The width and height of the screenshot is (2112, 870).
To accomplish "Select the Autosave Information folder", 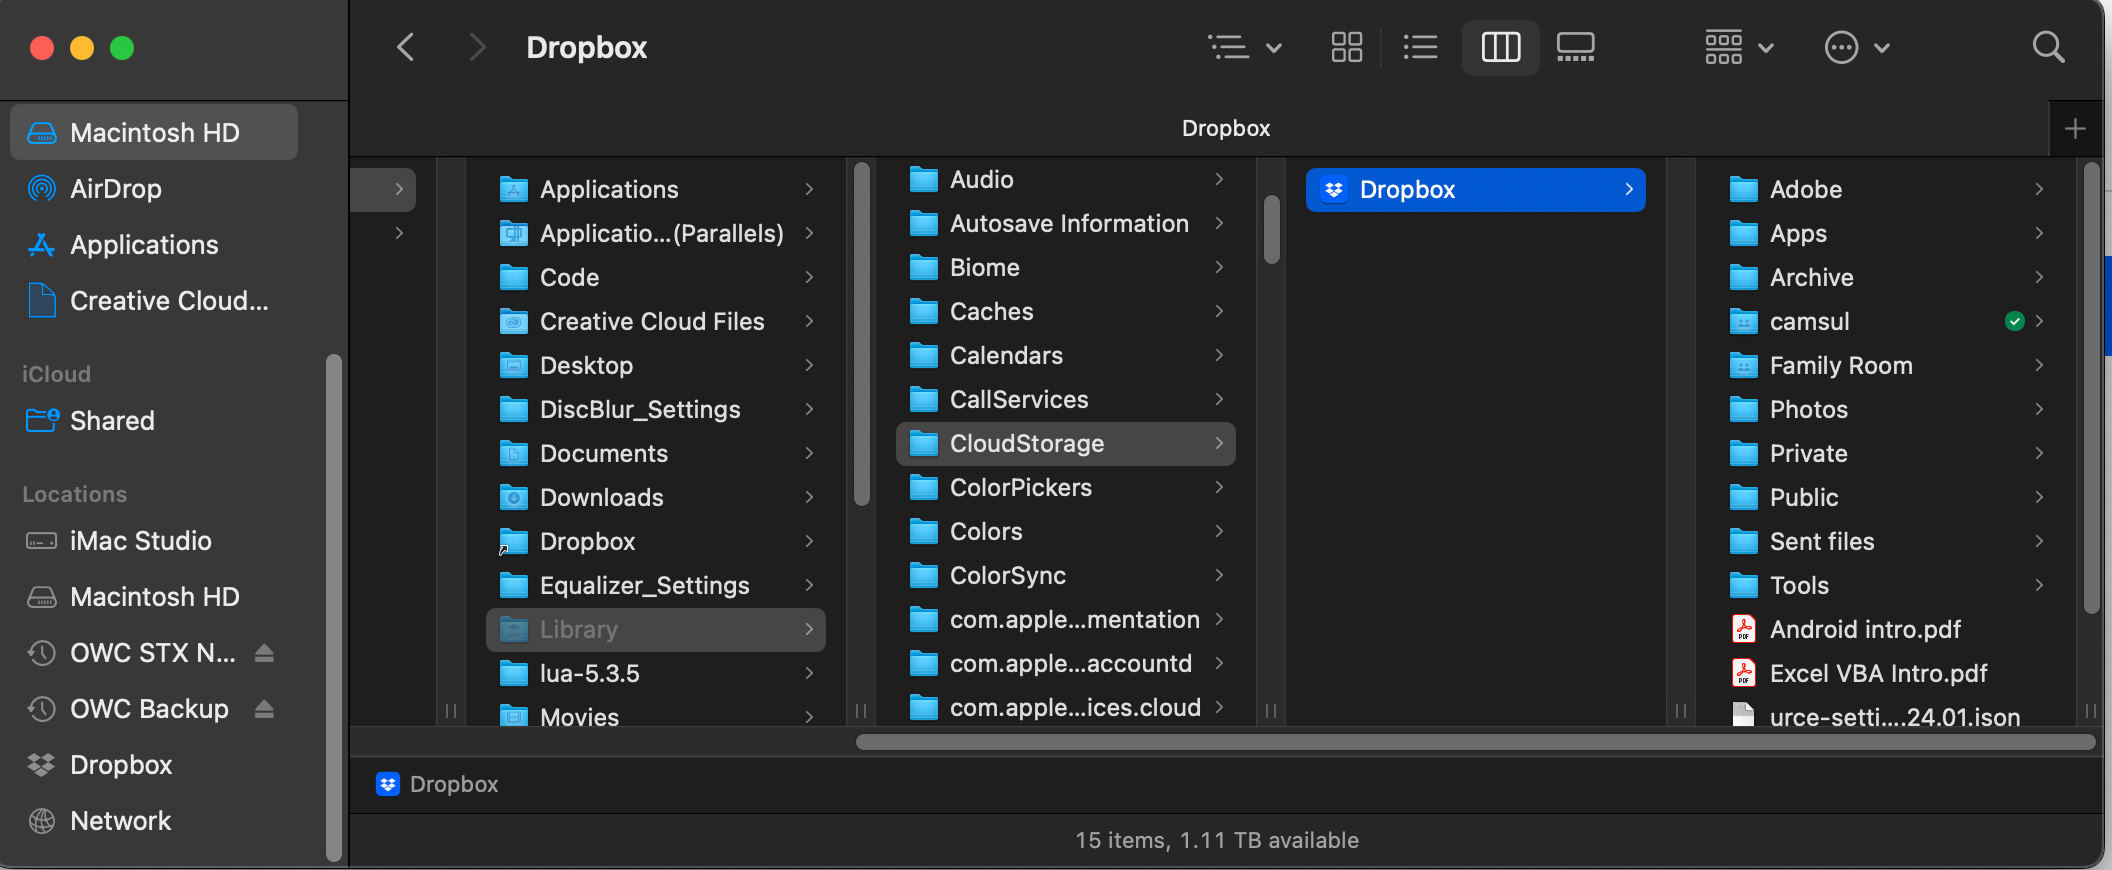I will pyautogui.click(x=1066, y=223).
